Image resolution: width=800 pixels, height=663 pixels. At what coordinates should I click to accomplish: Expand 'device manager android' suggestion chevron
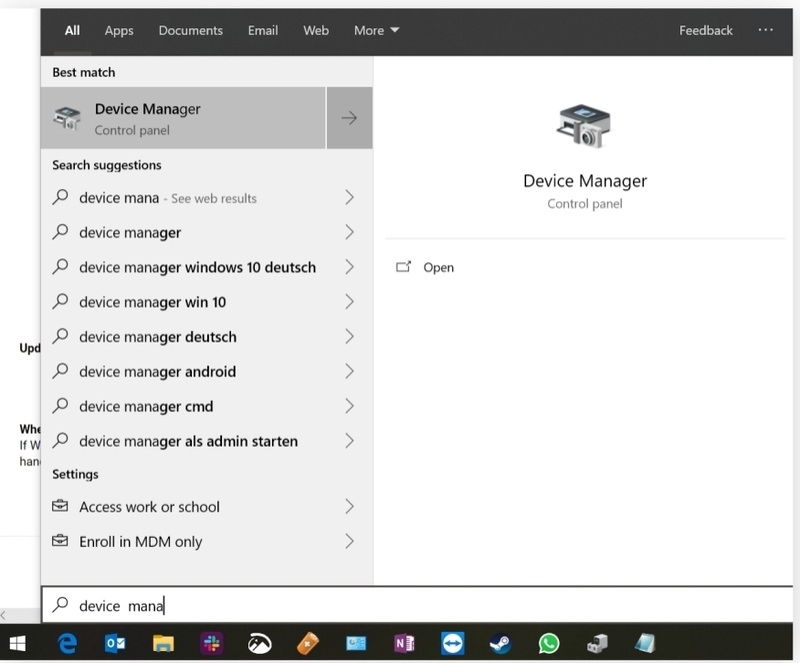349,371
